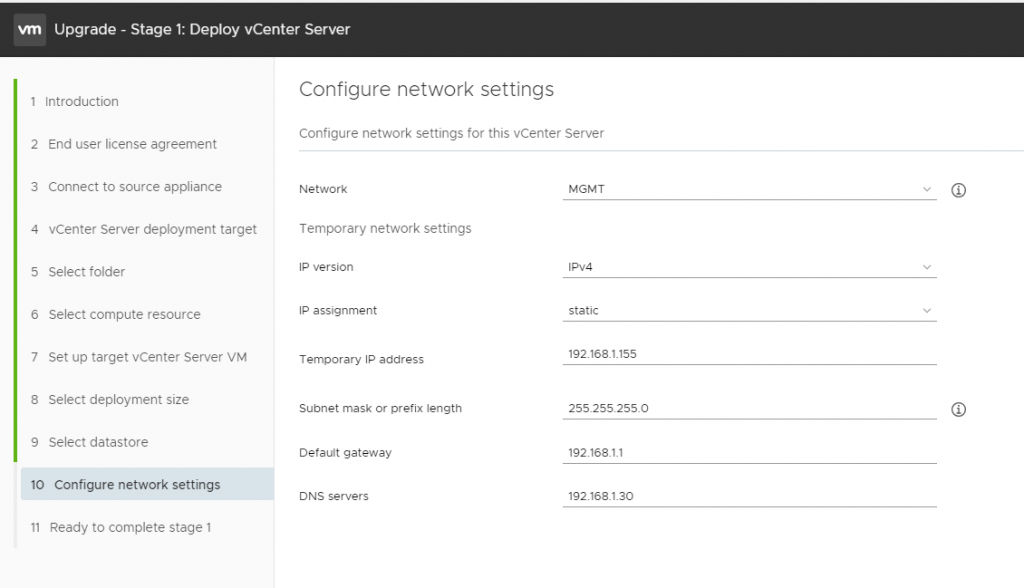Go to step 4 vCenter Server deployment target
Viewport: 1024px width, 588px height.
tap(144, 229)
